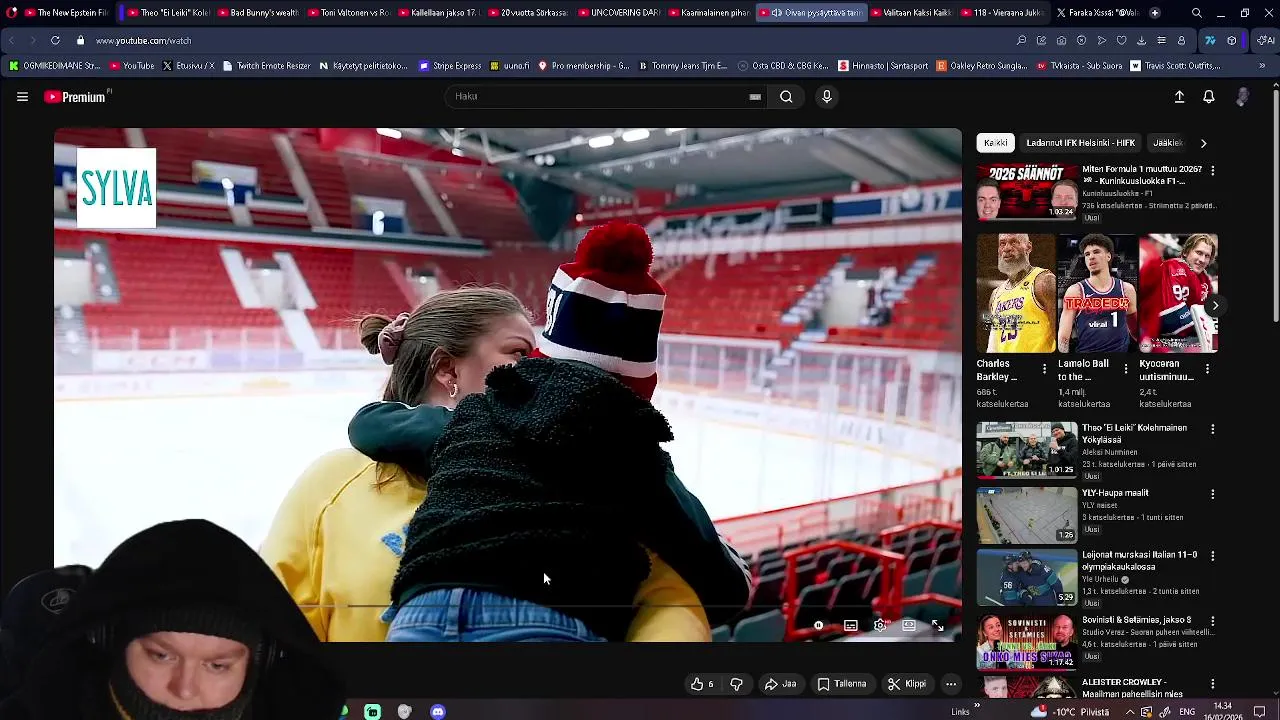Switch to the Bad Bunny's wealth tab
The height and width of the screenshot is (720, 1280).
click(257, 13)
